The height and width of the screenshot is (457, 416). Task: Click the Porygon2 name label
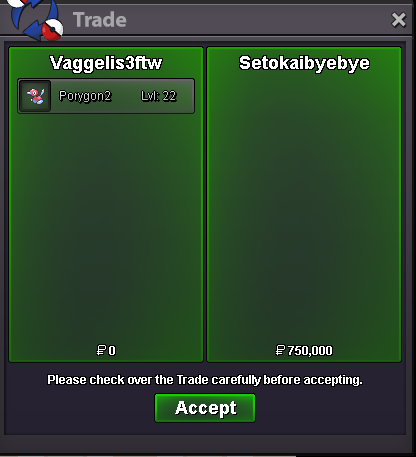tap(85, 96)
